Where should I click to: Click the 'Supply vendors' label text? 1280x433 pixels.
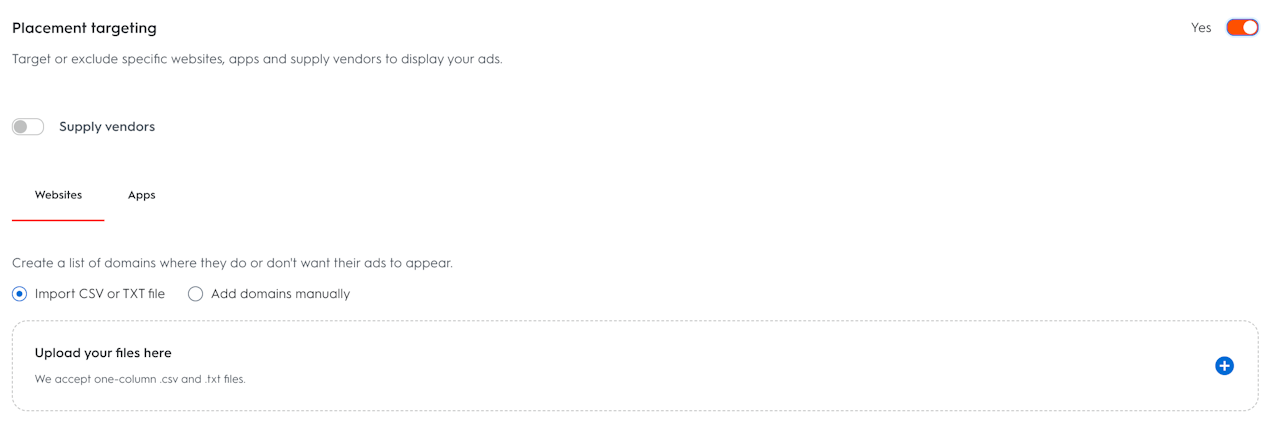coord(107,127)
